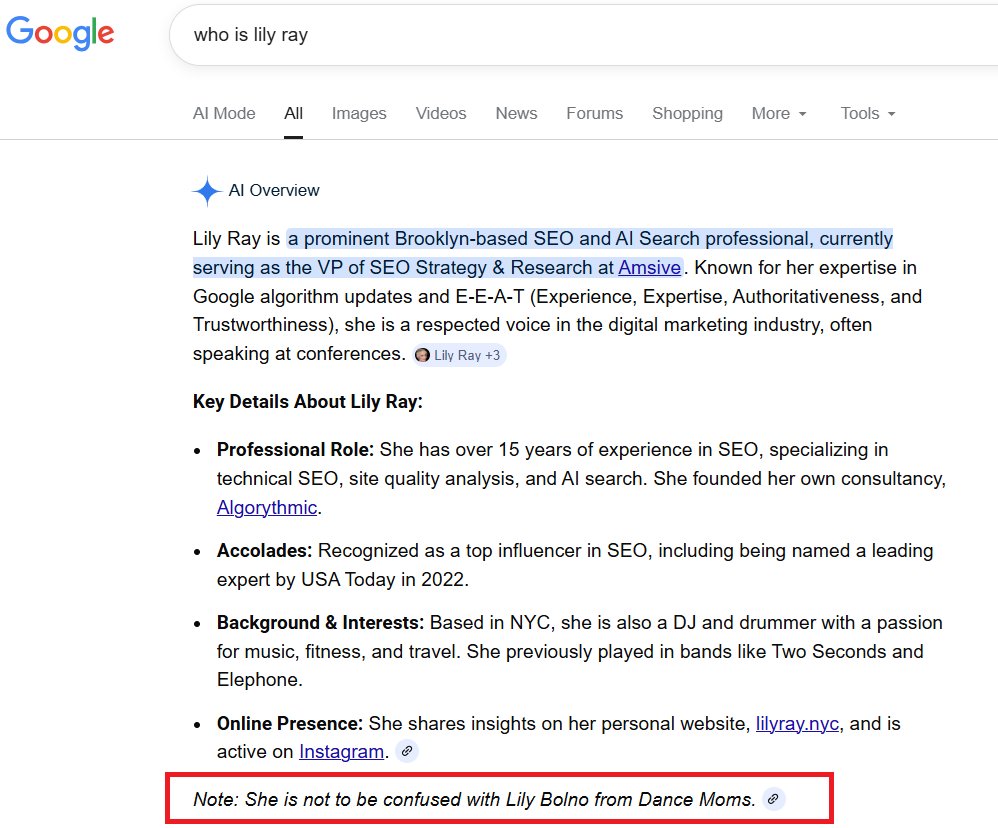Go to the News tab
998x828 pixels.
(x=516, y=113)
